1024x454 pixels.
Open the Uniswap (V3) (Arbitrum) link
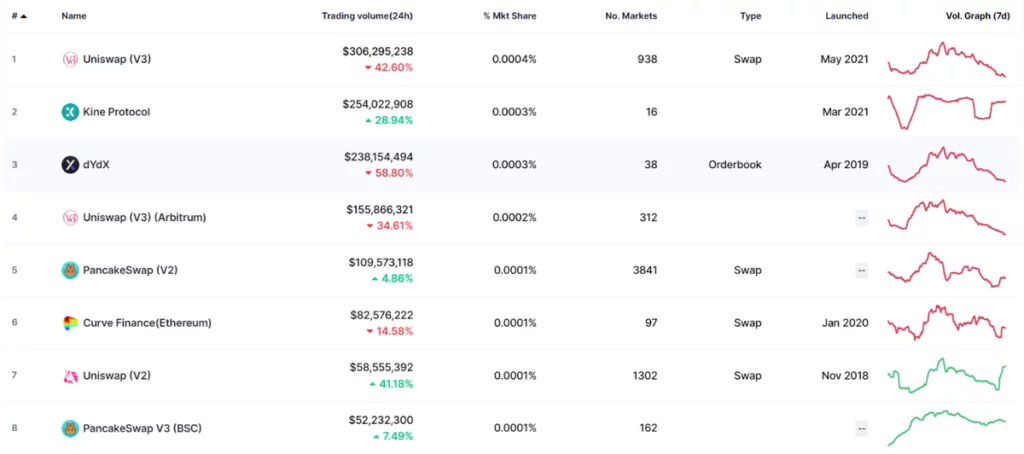(x=144, y=218)
